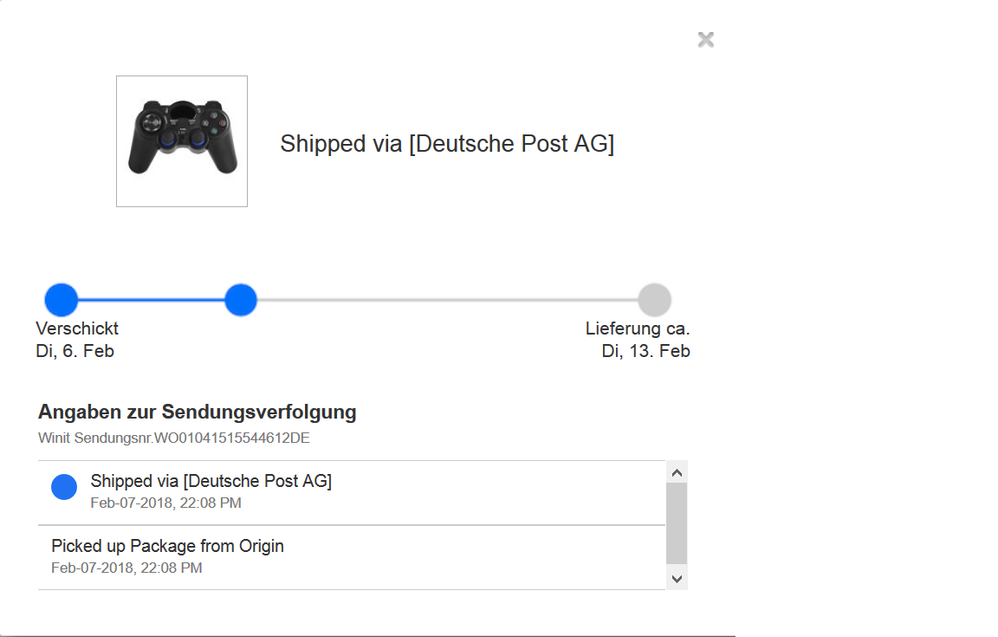Image resolution: width=998 pixels, height=637 pixels.
Task: Select the gray Lieferung milestone dot
Action: [x=655, y=298]
